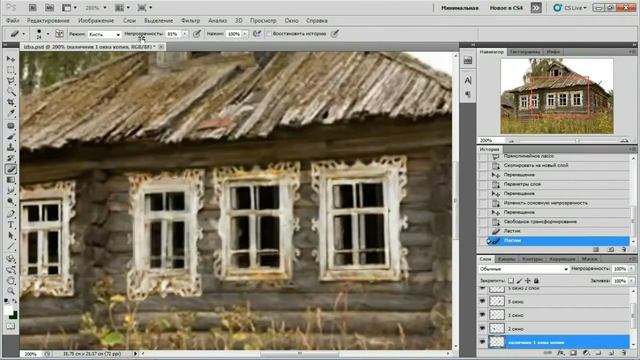This screenshot has width=640, height=360.
Task: Open the 'Фильтр' menu
Action: (191, 20)
